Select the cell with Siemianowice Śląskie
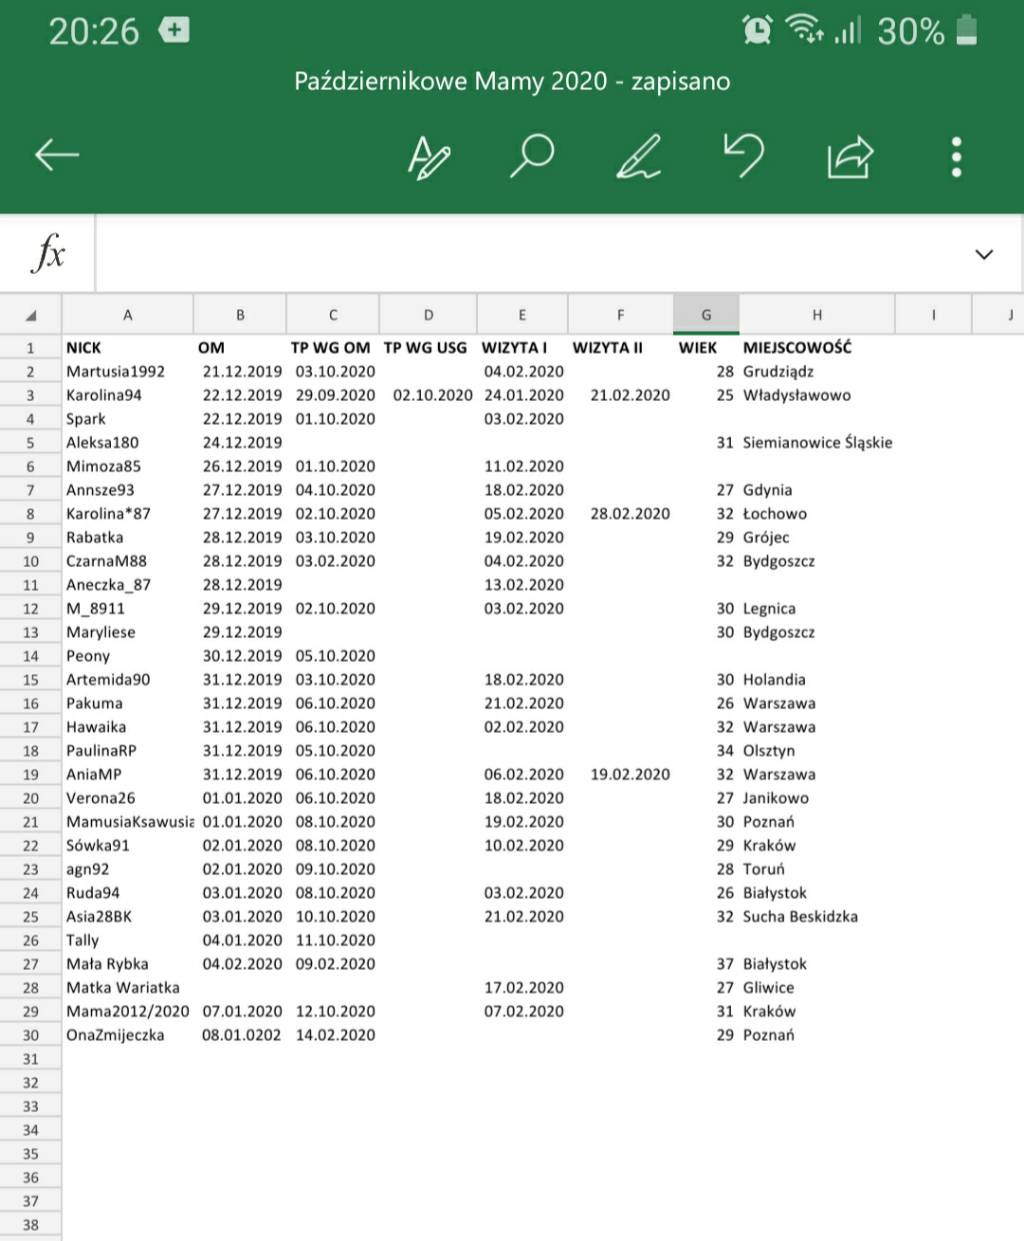This screenshot has width=1024, height=1241. [817, 443]
